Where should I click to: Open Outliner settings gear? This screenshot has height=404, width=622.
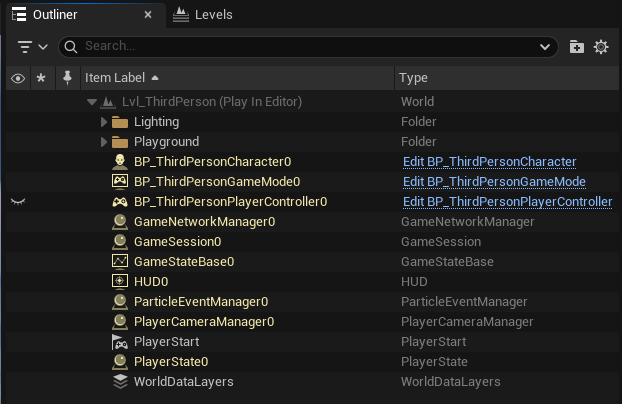pyautogui.click(x=601, y=47)
